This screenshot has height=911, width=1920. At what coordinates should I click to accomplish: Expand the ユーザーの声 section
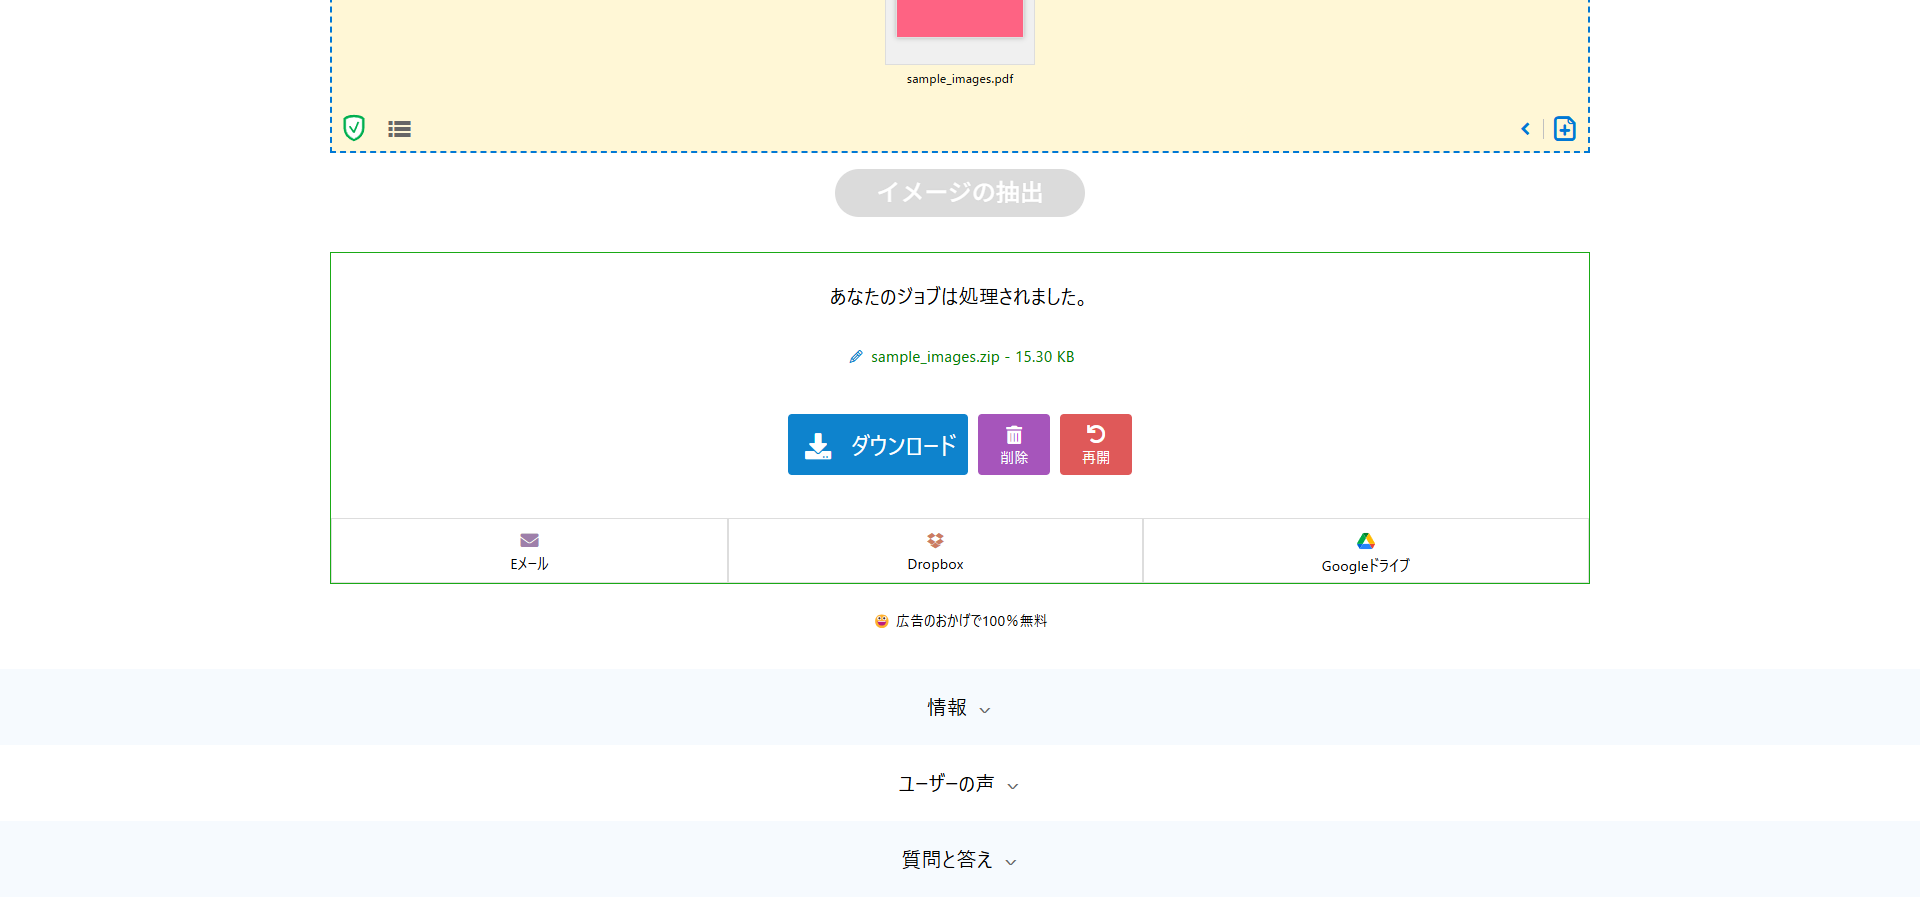coord(960,784)
